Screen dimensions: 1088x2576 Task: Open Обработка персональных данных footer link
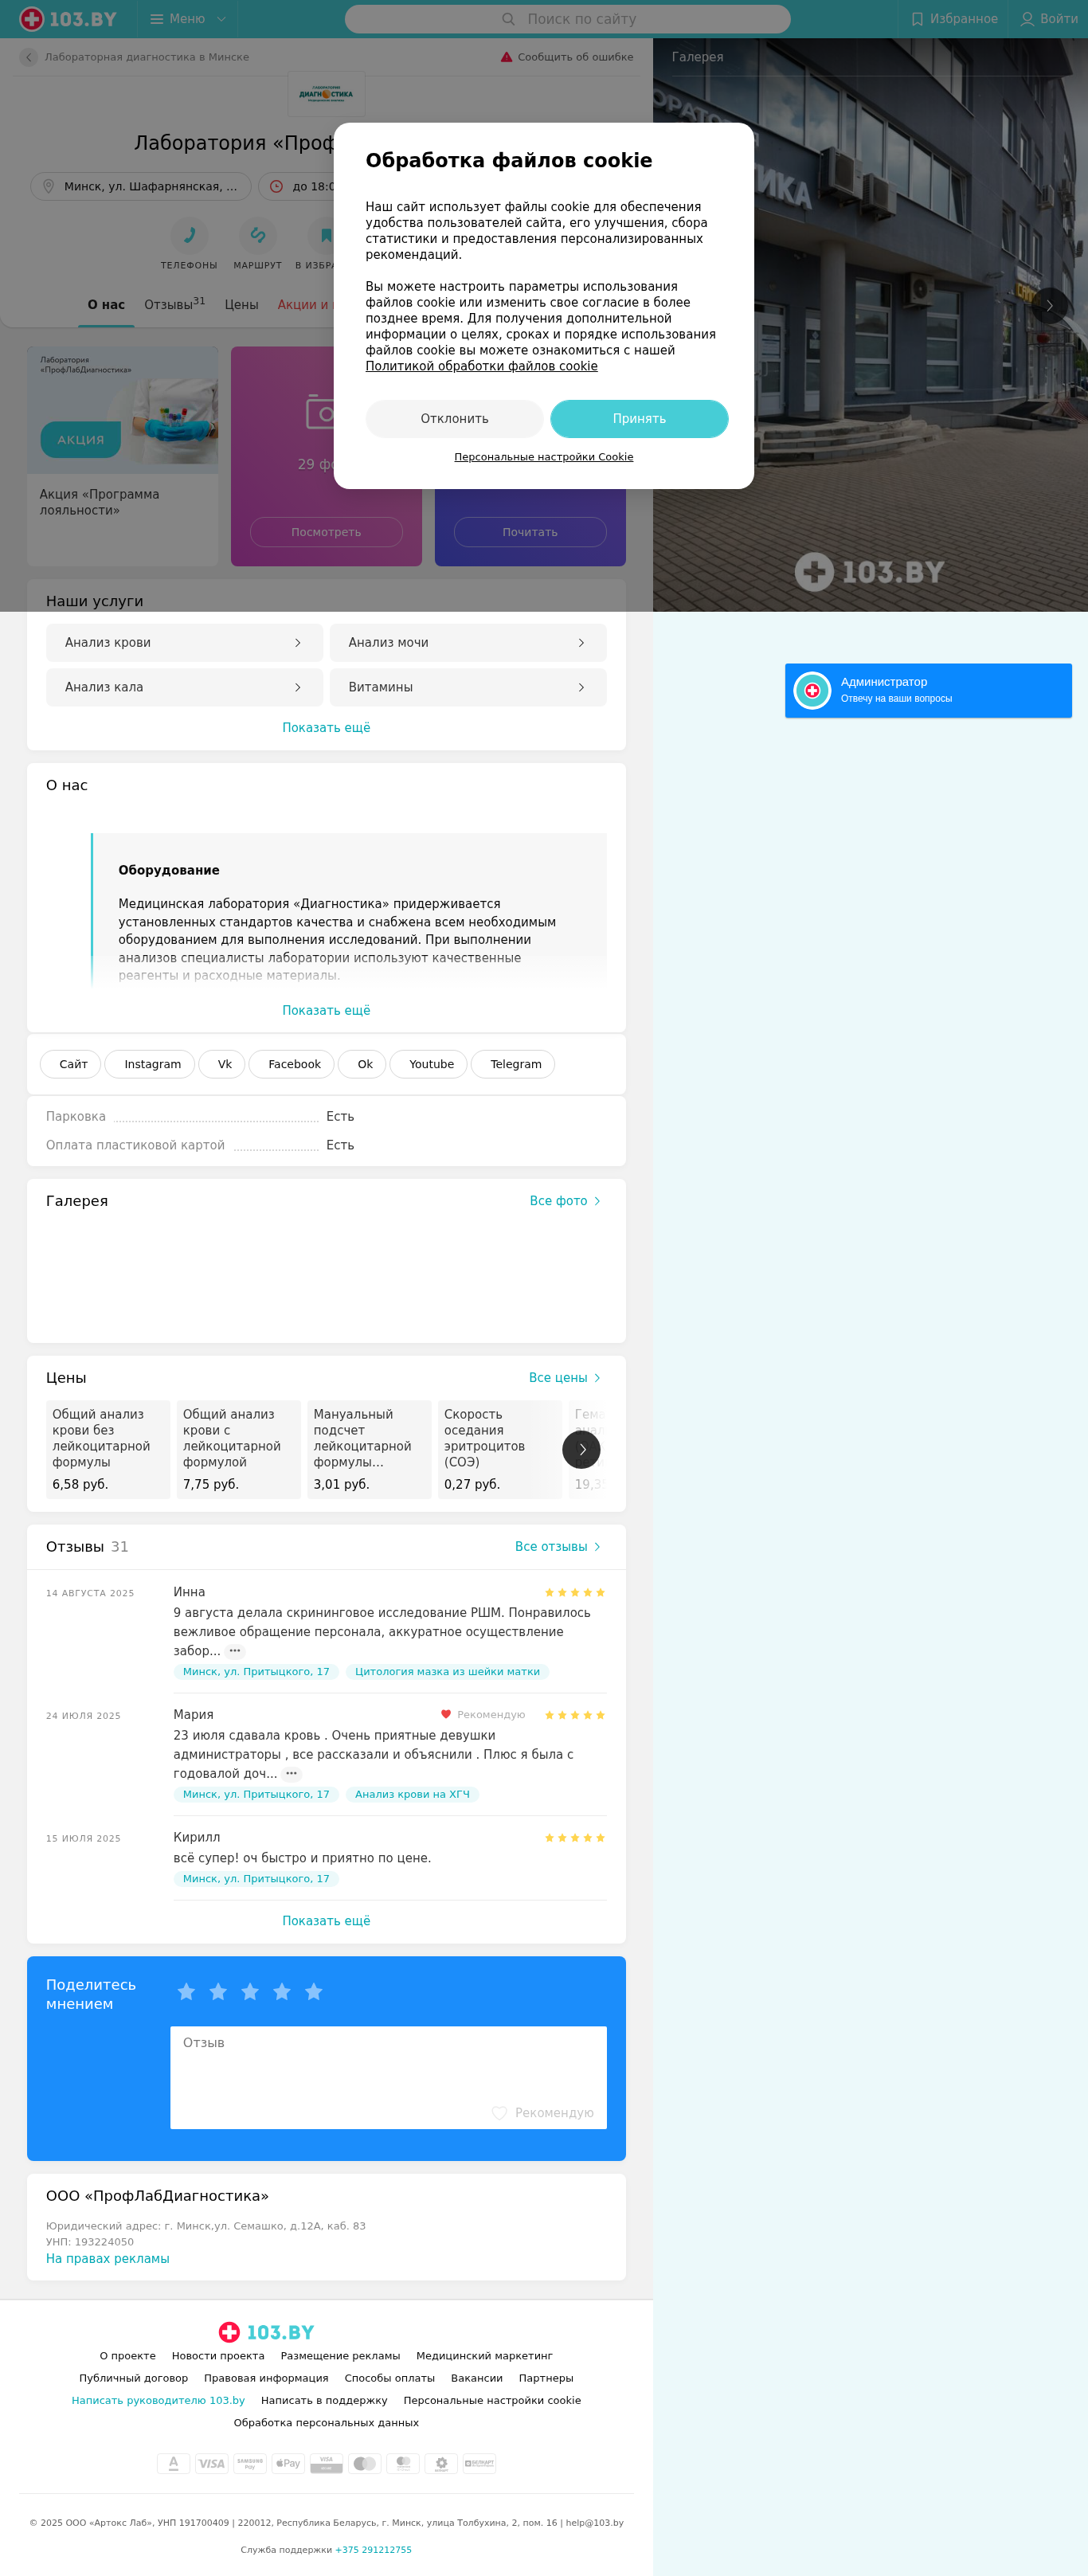(326, 2423)
